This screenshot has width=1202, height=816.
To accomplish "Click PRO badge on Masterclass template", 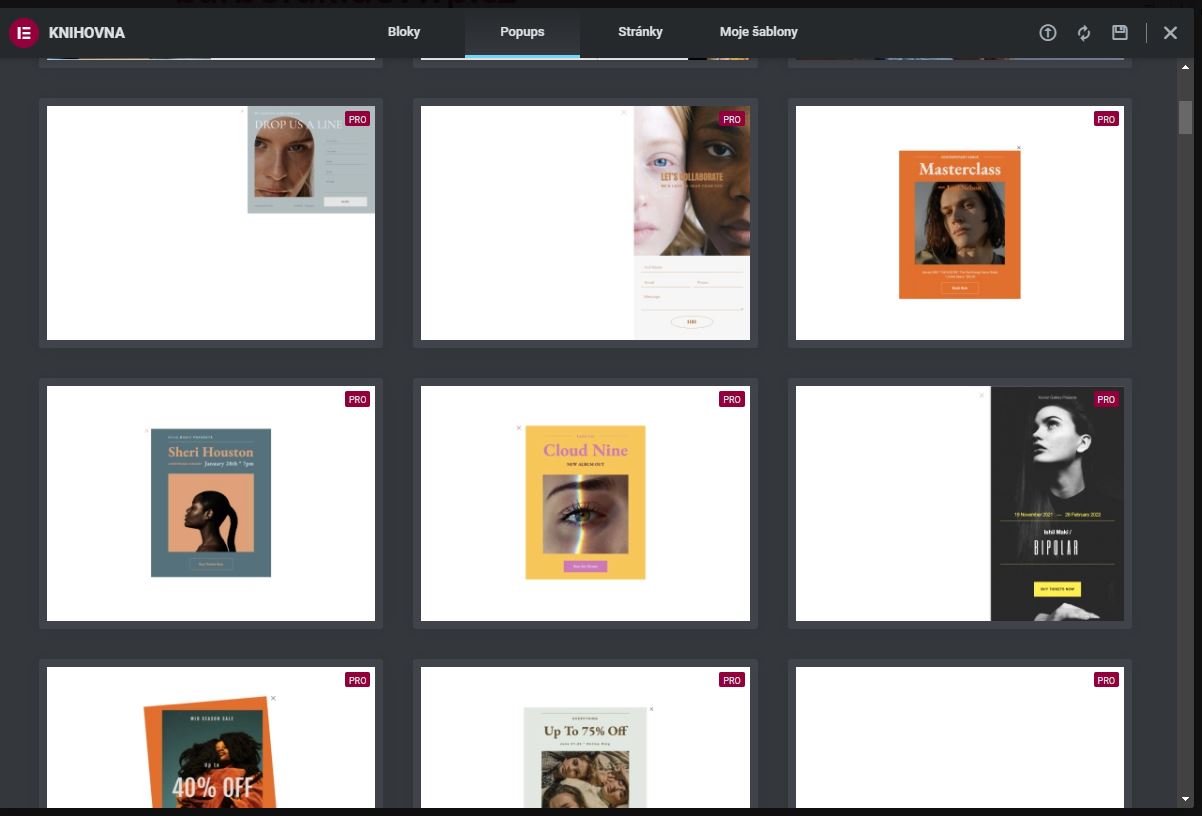I will click(1105, 119).
